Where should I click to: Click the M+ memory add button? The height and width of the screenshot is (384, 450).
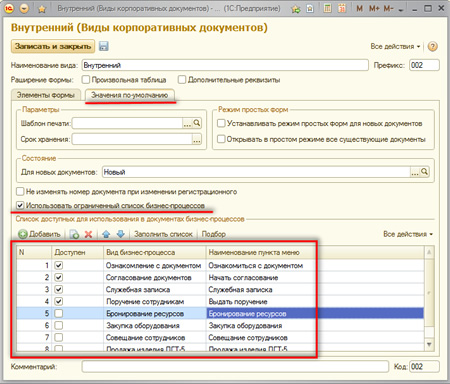click(374, 9)
